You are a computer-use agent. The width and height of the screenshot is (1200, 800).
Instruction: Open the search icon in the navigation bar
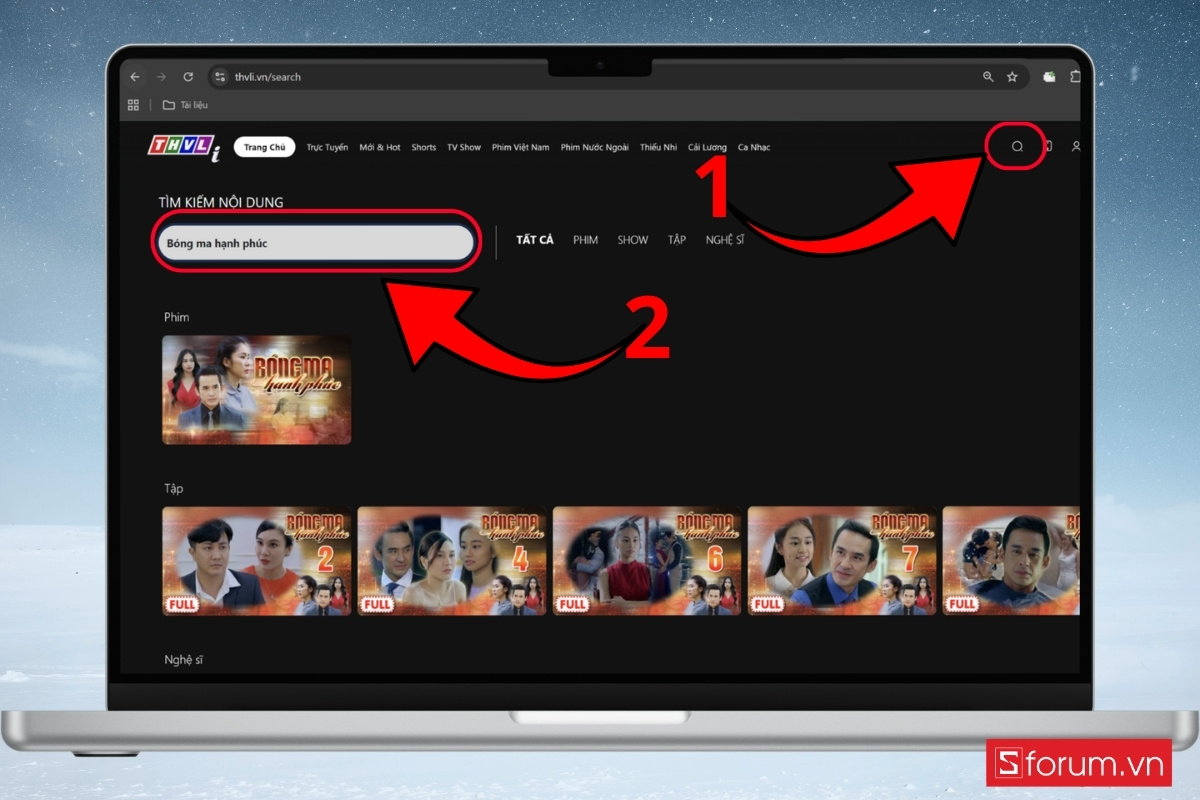1017,146
